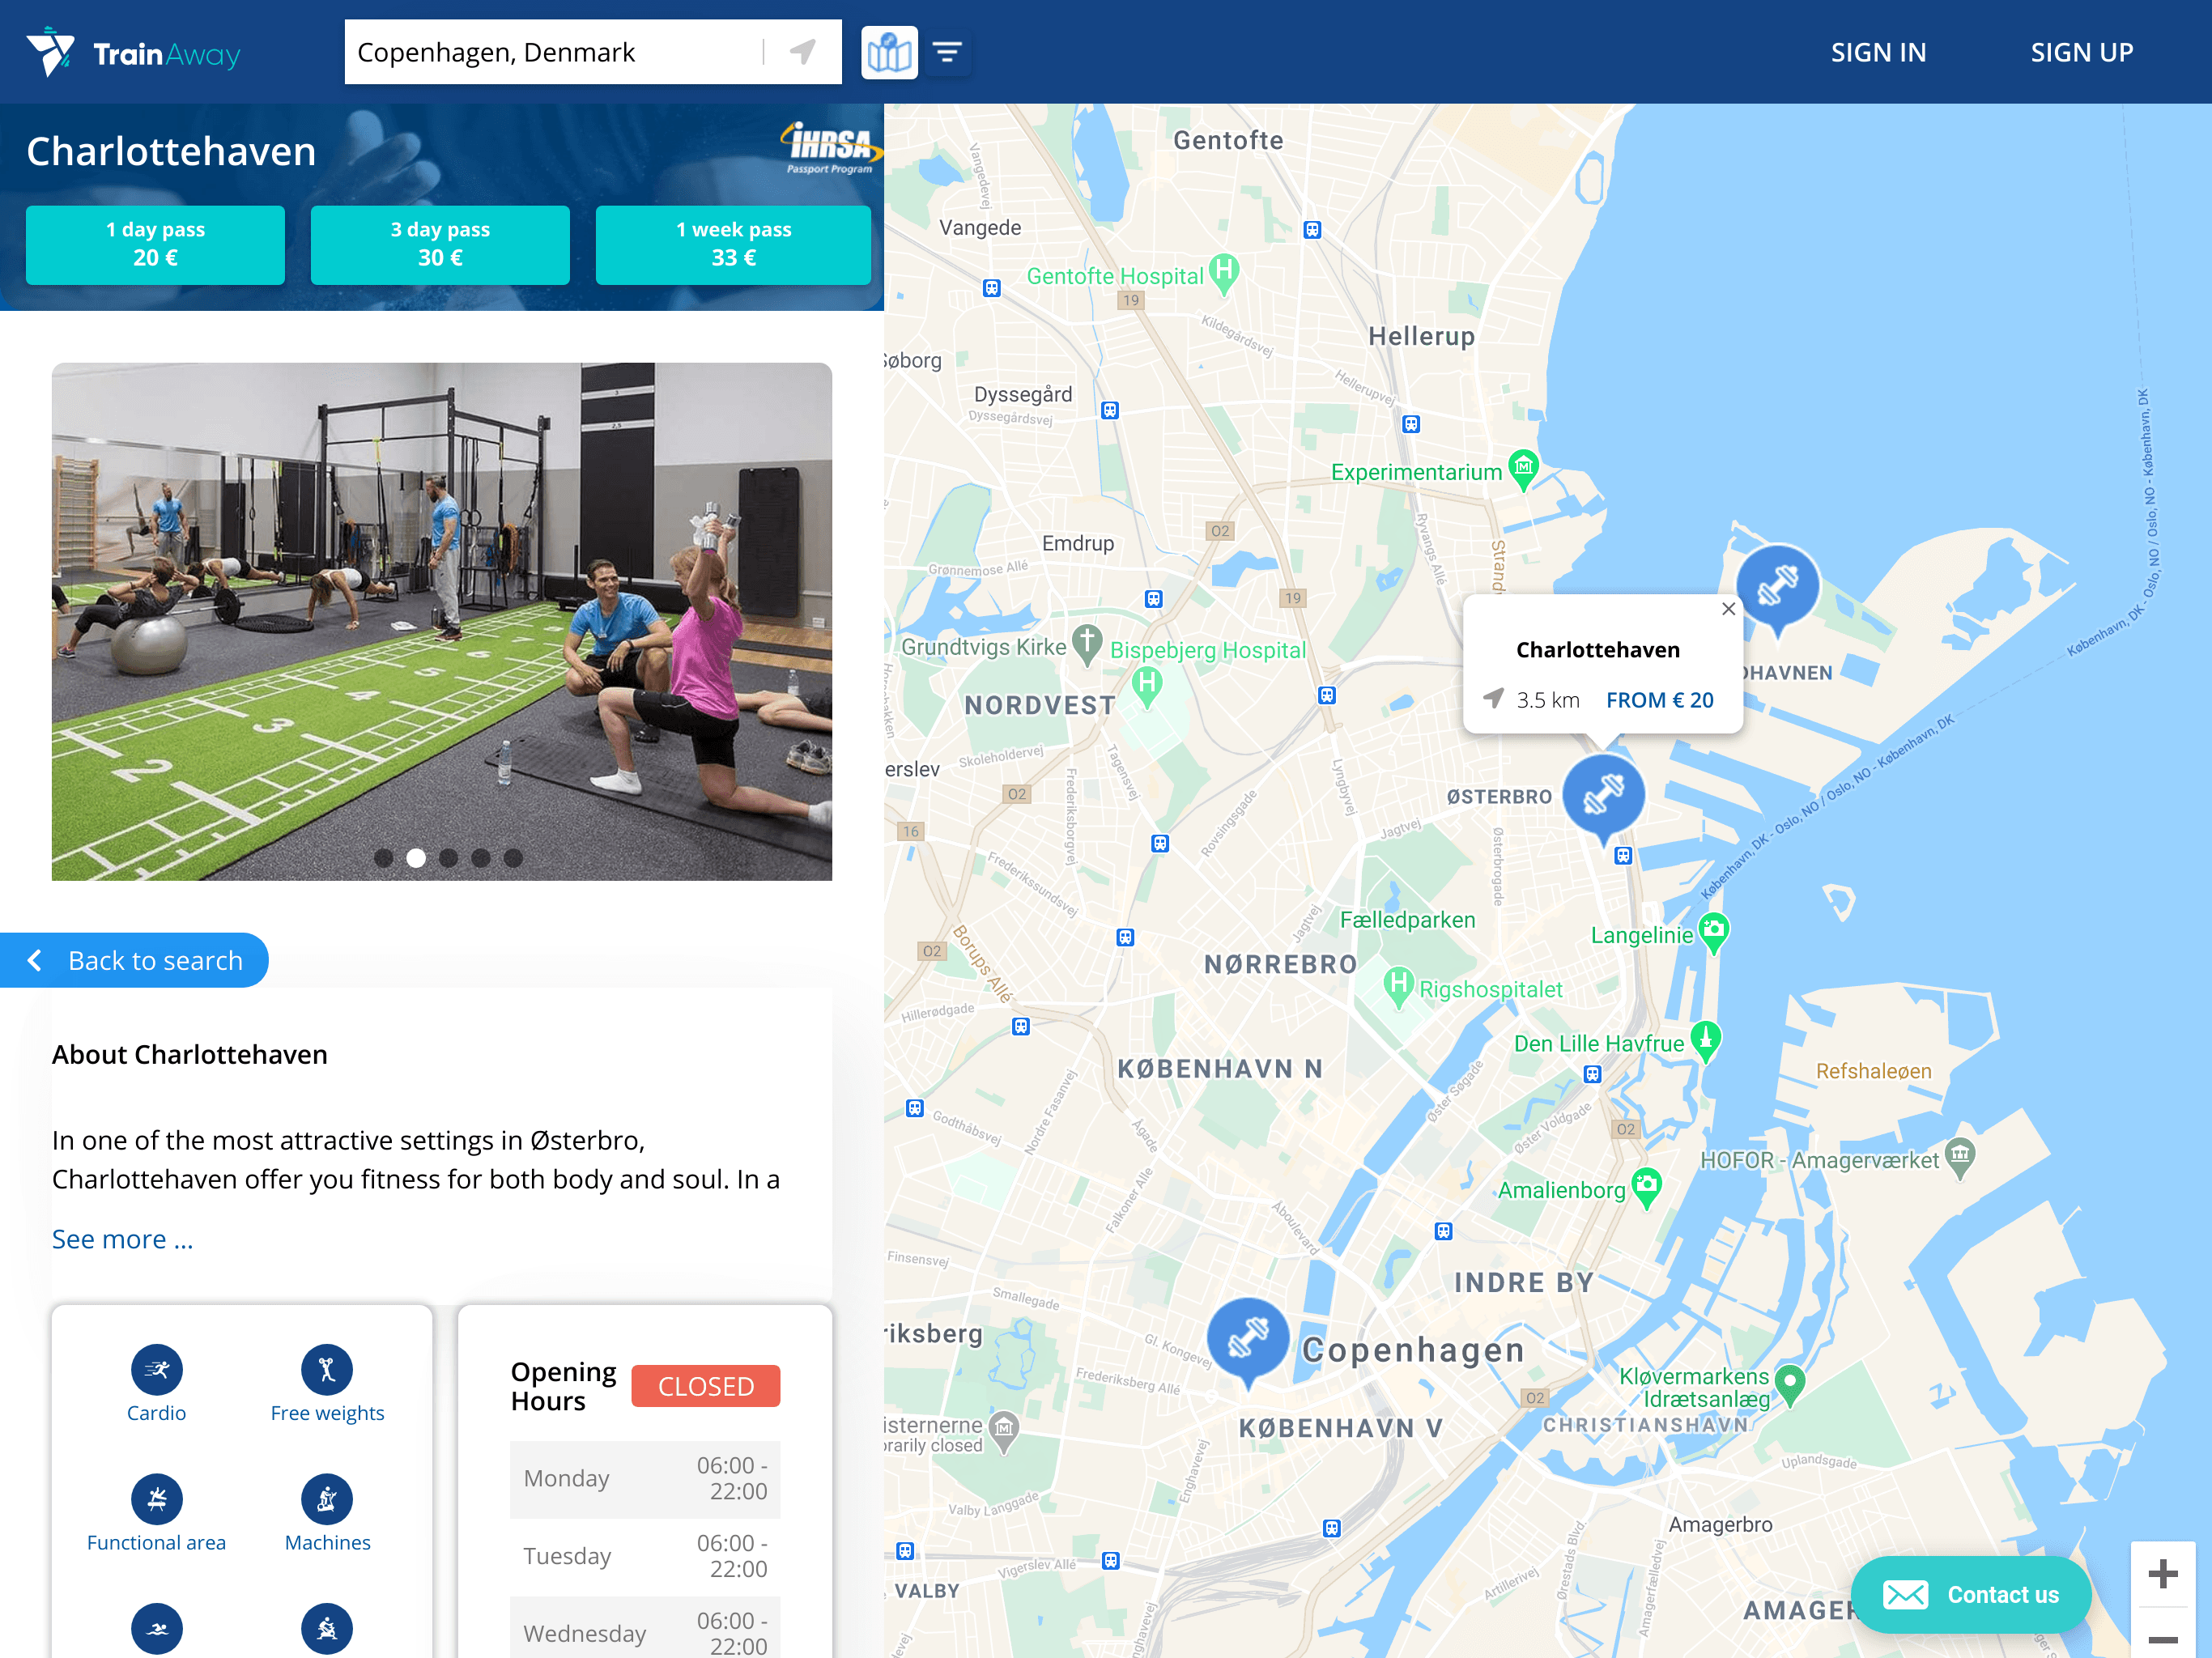This screenshot has height=1658, width=2212.
Task: Expand the description via See more link
Action: click(x=122, y=1239)
